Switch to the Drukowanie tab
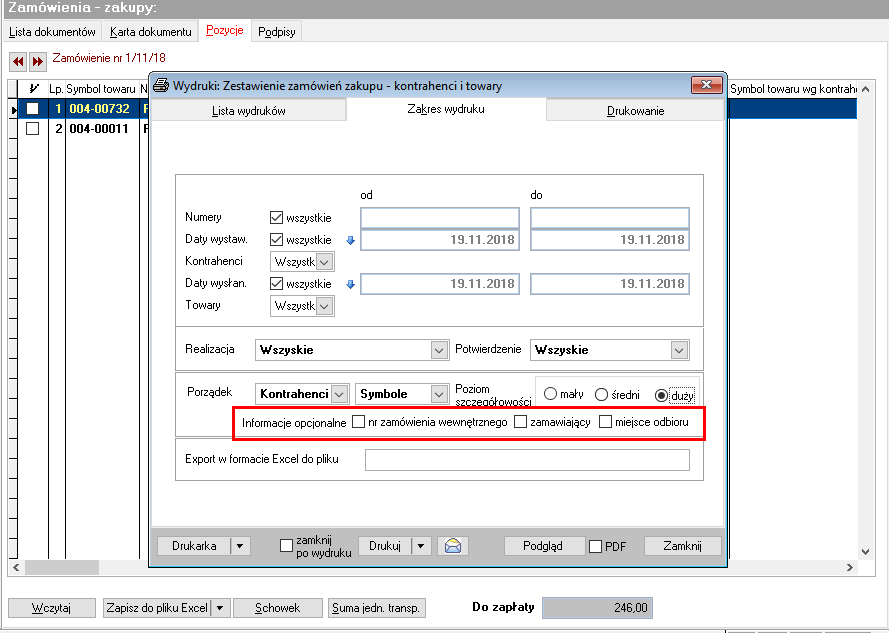The width and height of the screenshot is (889, 633). [x=635, y=111]
